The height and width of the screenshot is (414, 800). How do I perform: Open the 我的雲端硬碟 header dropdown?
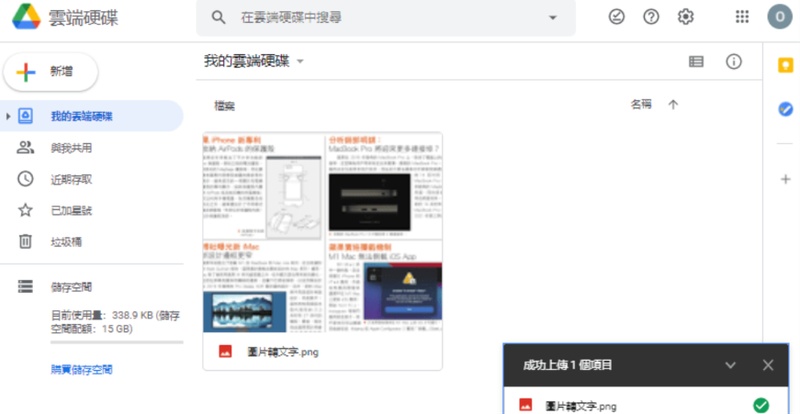pos(254,62)
